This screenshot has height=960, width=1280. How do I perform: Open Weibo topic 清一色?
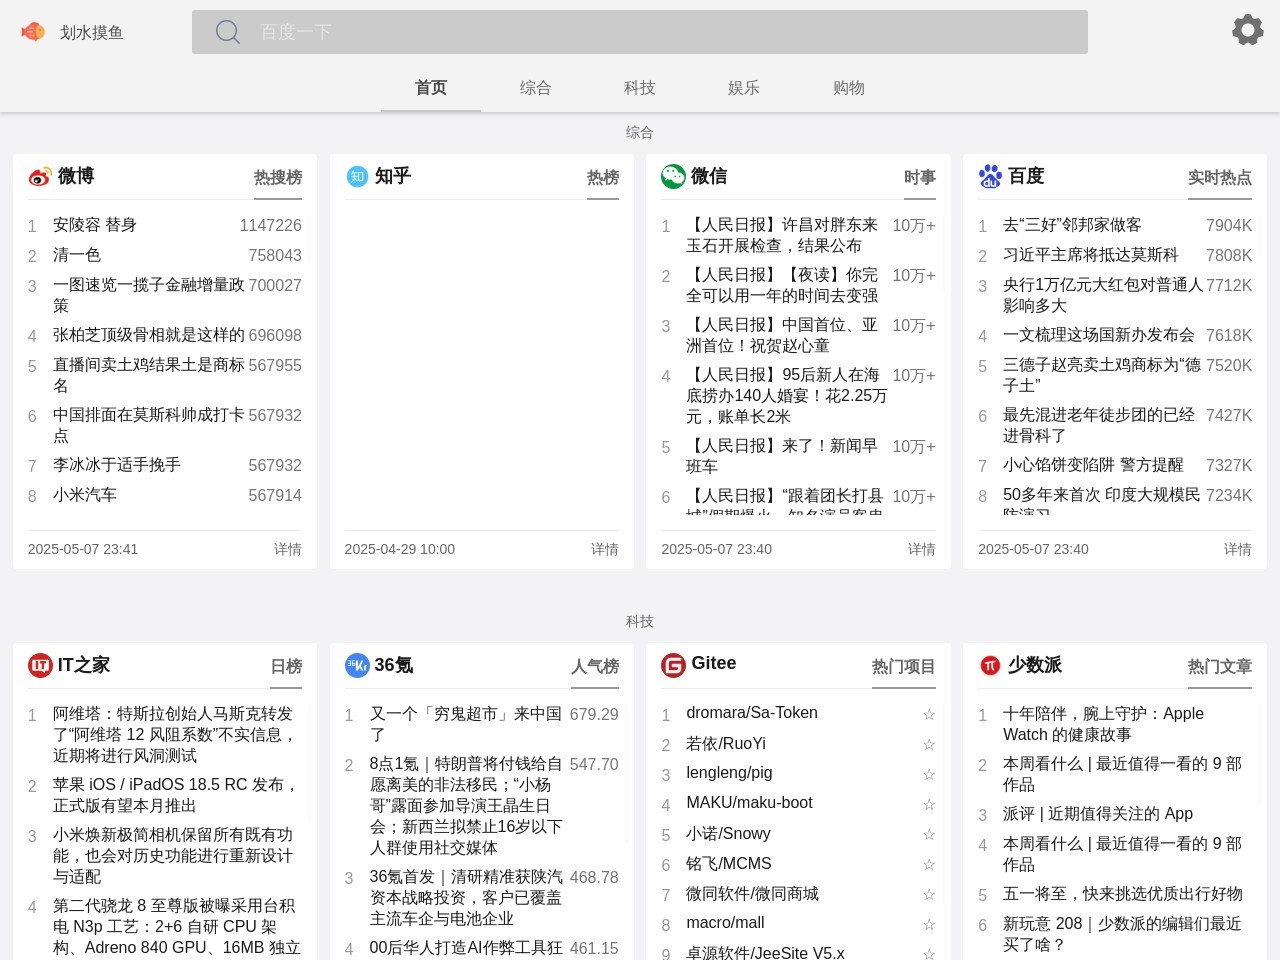tap(77, 255)
